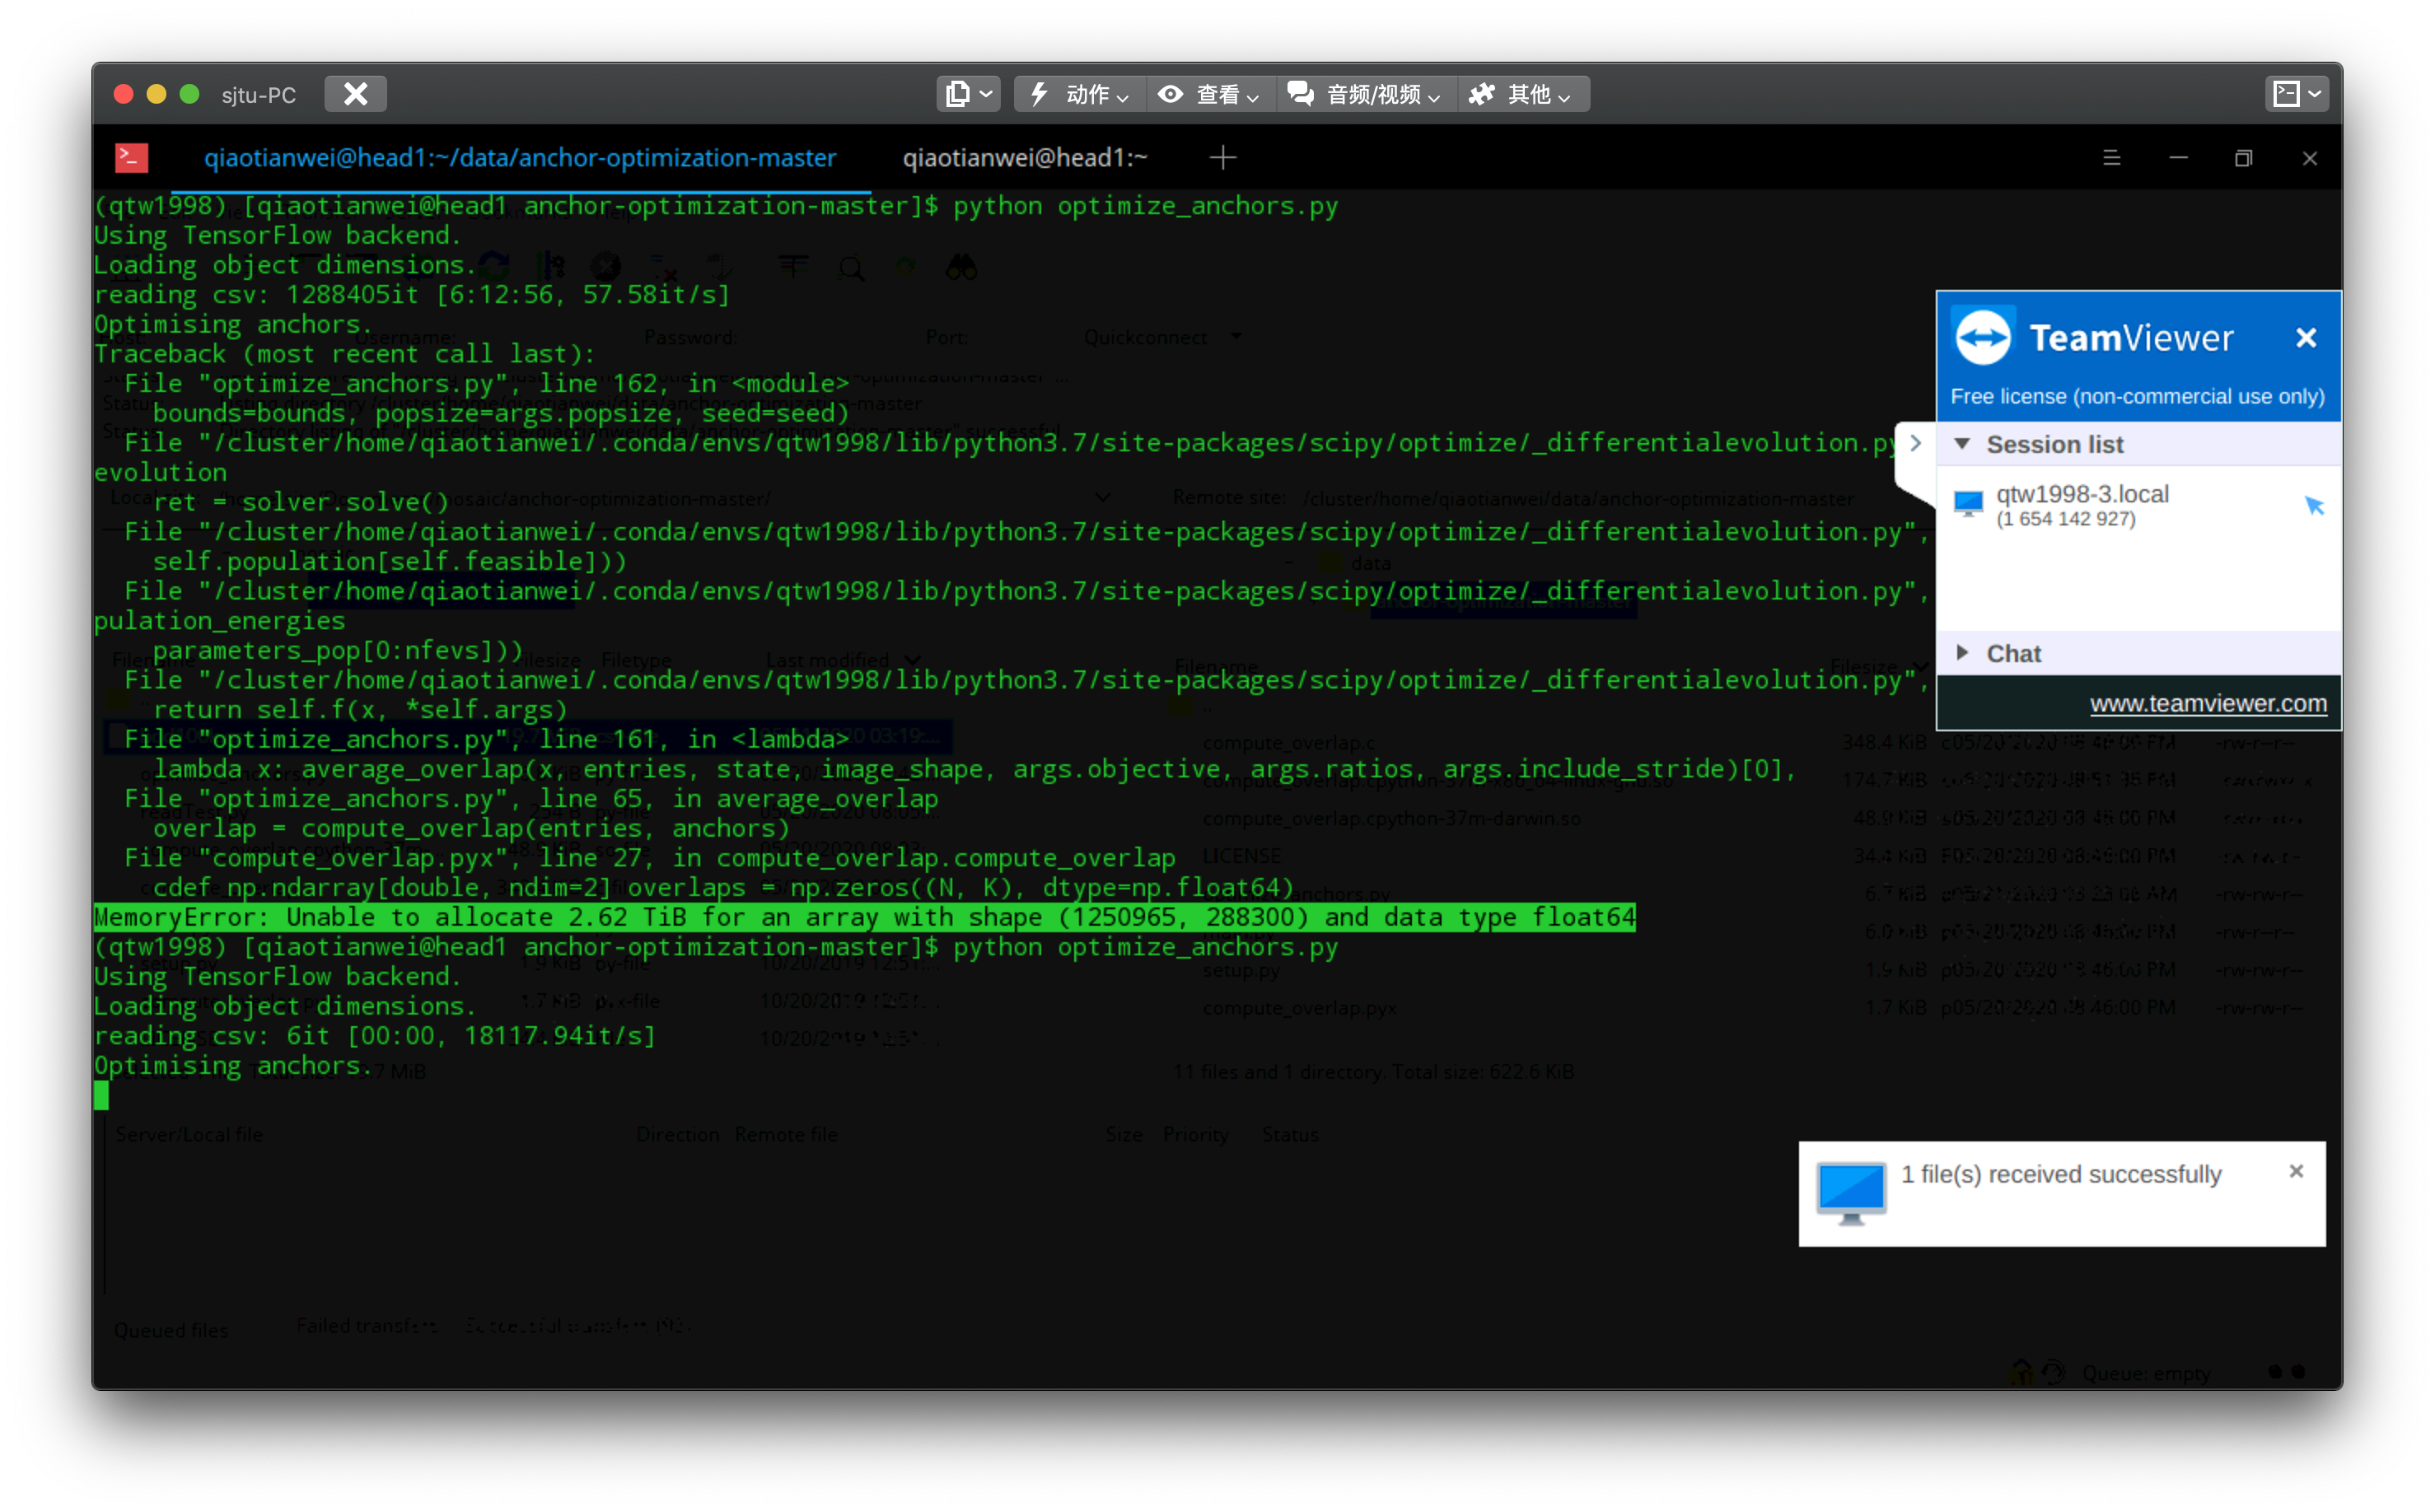The height and width of the screenshot is (1512, 2435).
Task: Click the remote window layout icon dropdown
Action: [x=2296, y=94]
